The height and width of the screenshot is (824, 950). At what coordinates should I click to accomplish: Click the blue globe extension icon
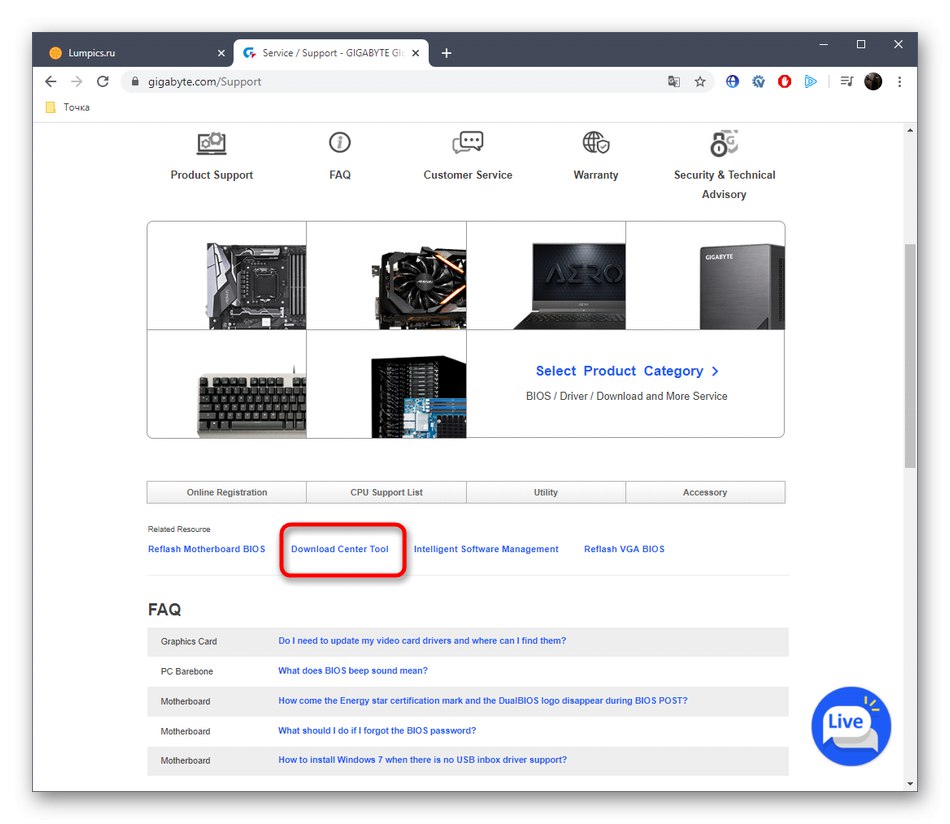point(732,81)
